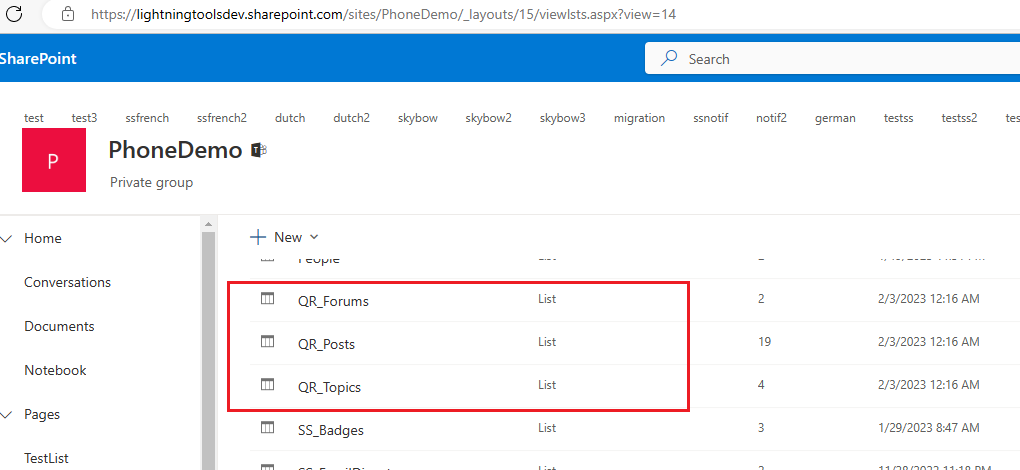Select the migration top navigation item
Screen dimensions: 1020x470
tap(639, 118)
